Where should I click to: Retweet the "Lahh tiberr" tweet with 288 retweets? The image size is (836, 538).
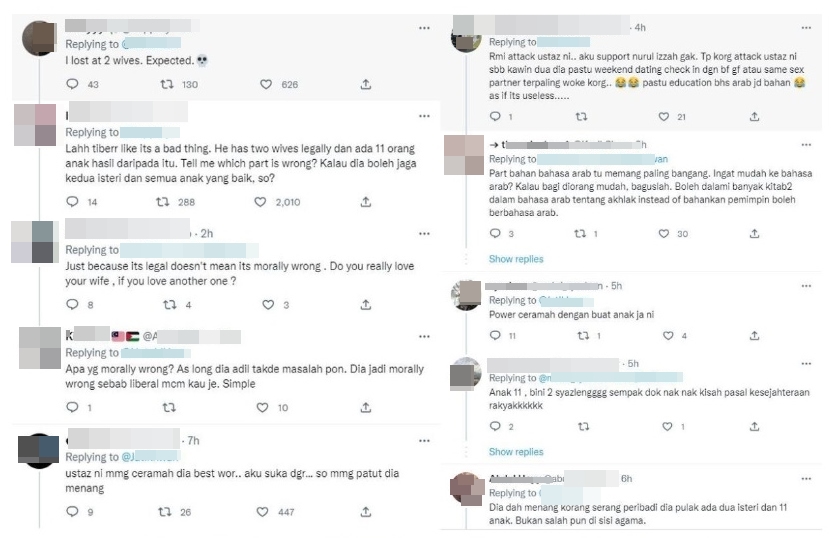point(167,202)
